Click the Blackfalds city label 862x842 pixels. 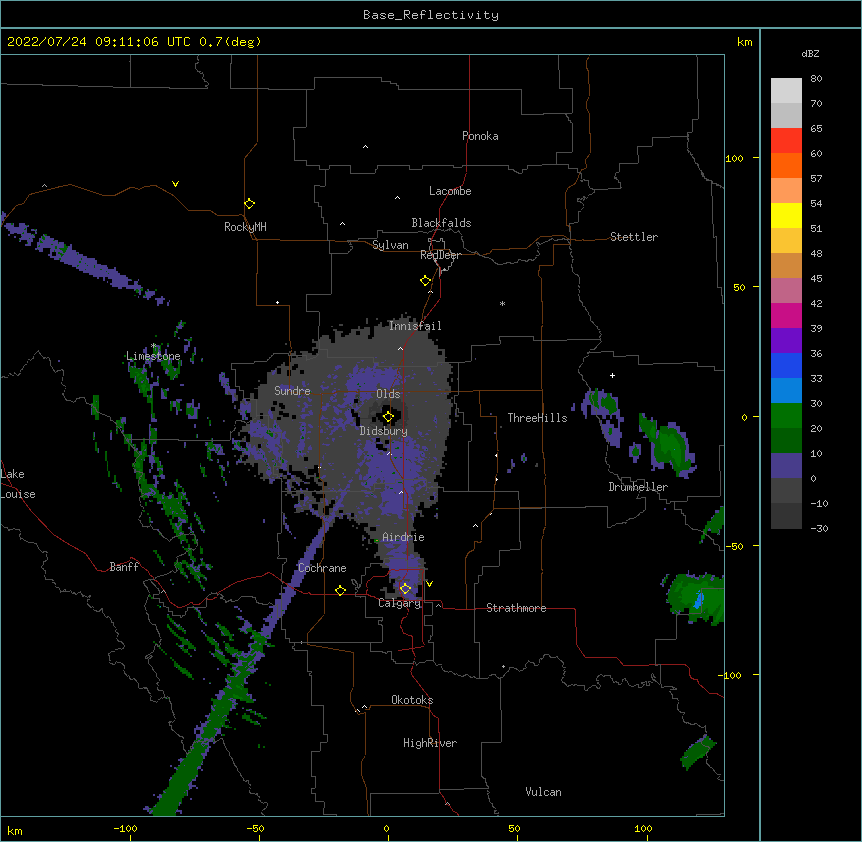tap(441, 223)
